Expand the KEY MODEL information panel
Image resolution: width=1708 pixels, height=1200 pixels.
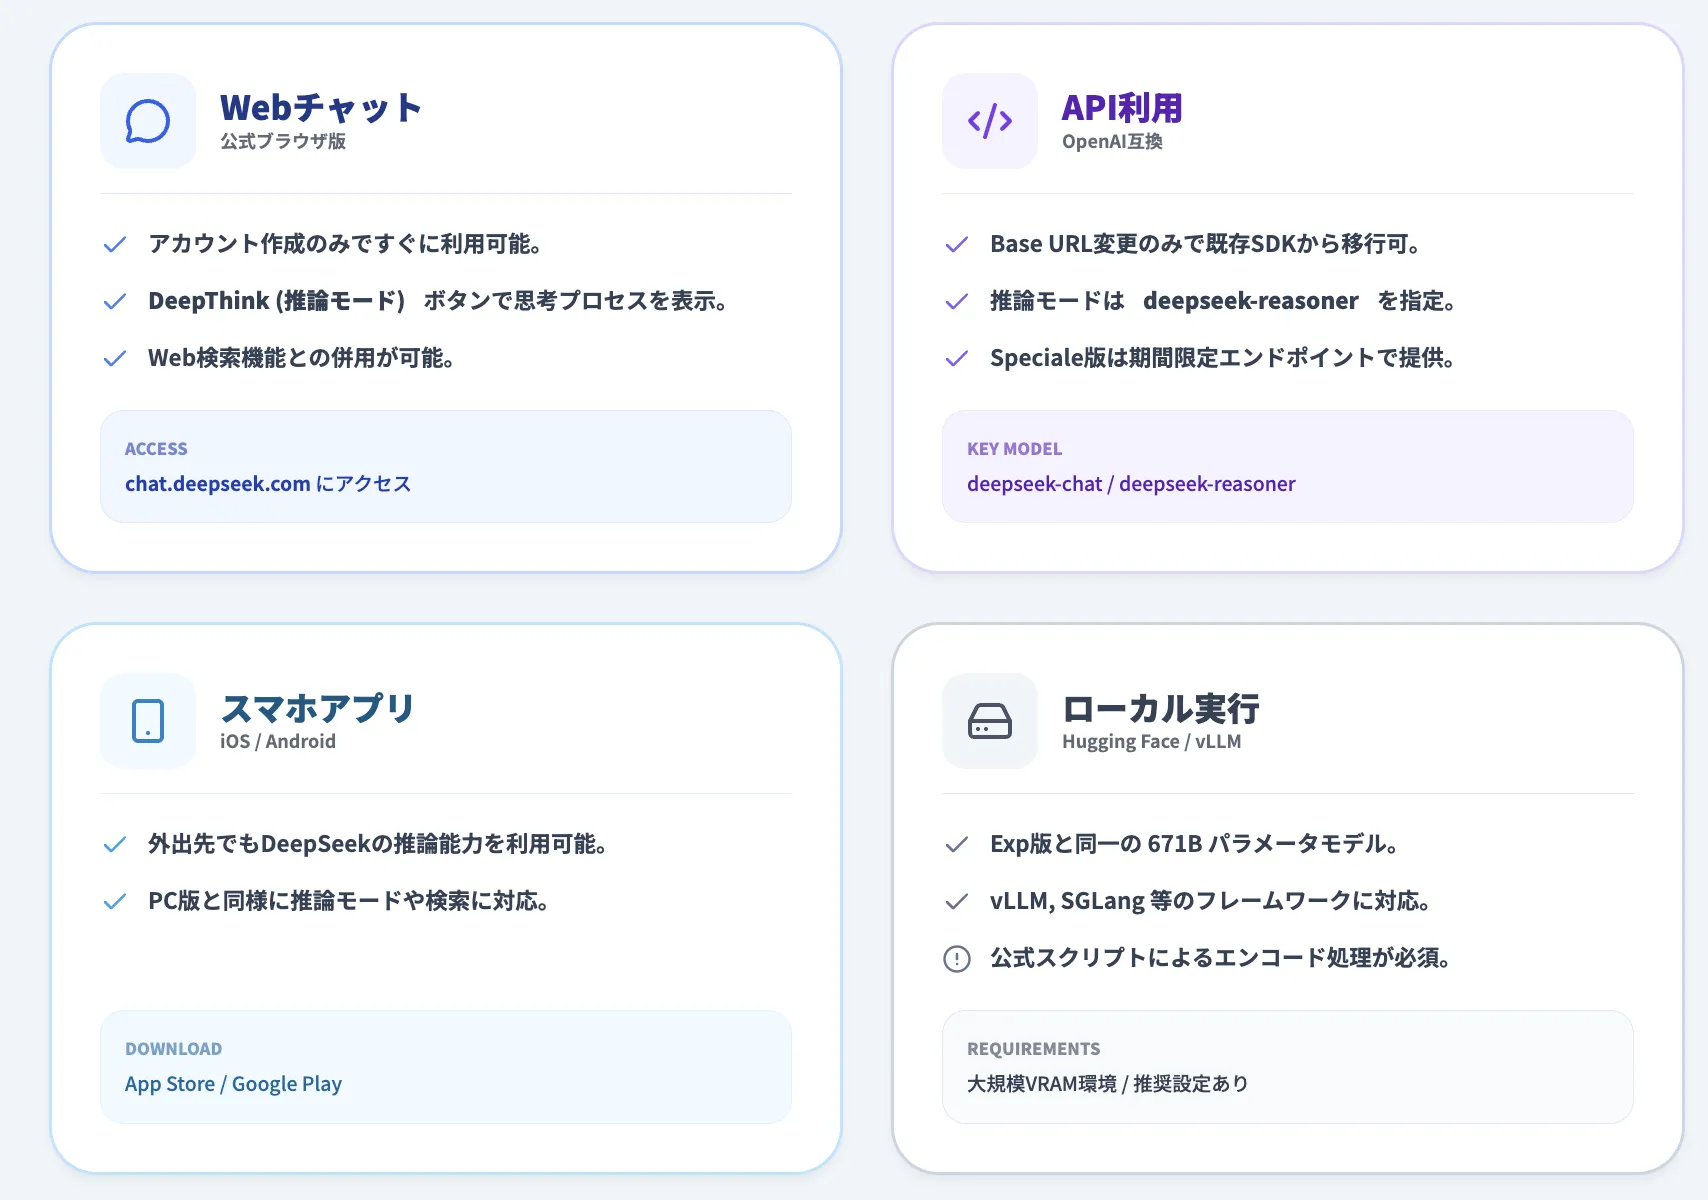click(1286, 466)
